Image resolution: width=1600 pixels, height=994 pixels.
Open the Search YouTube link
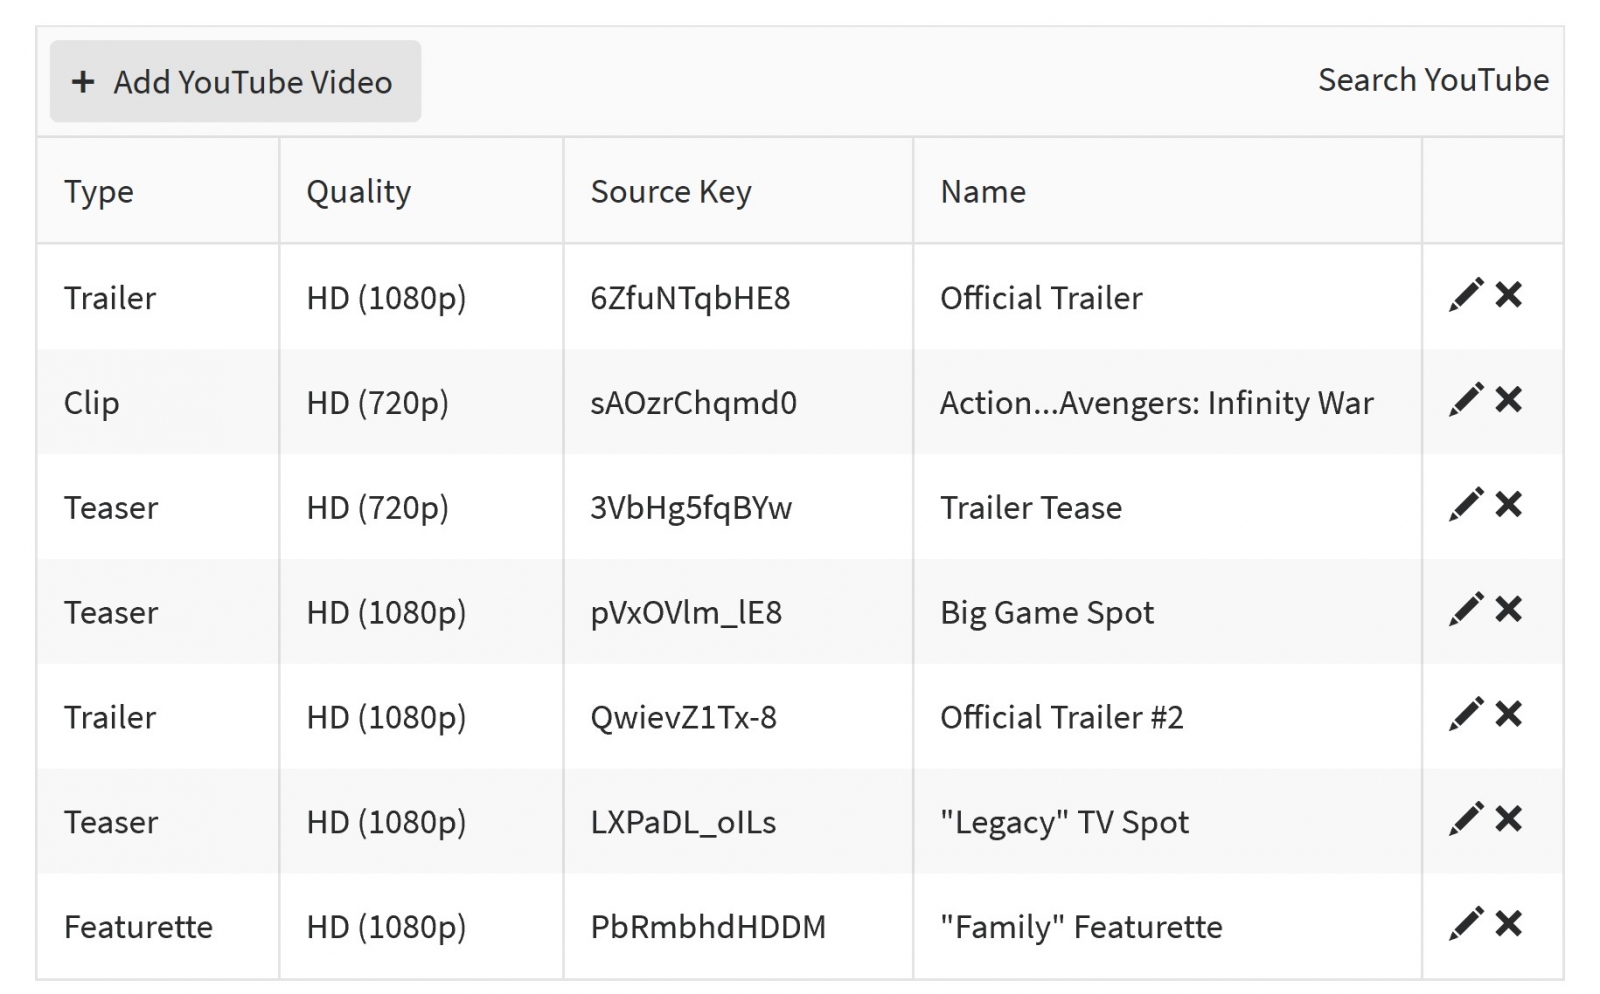[1432, 80]
